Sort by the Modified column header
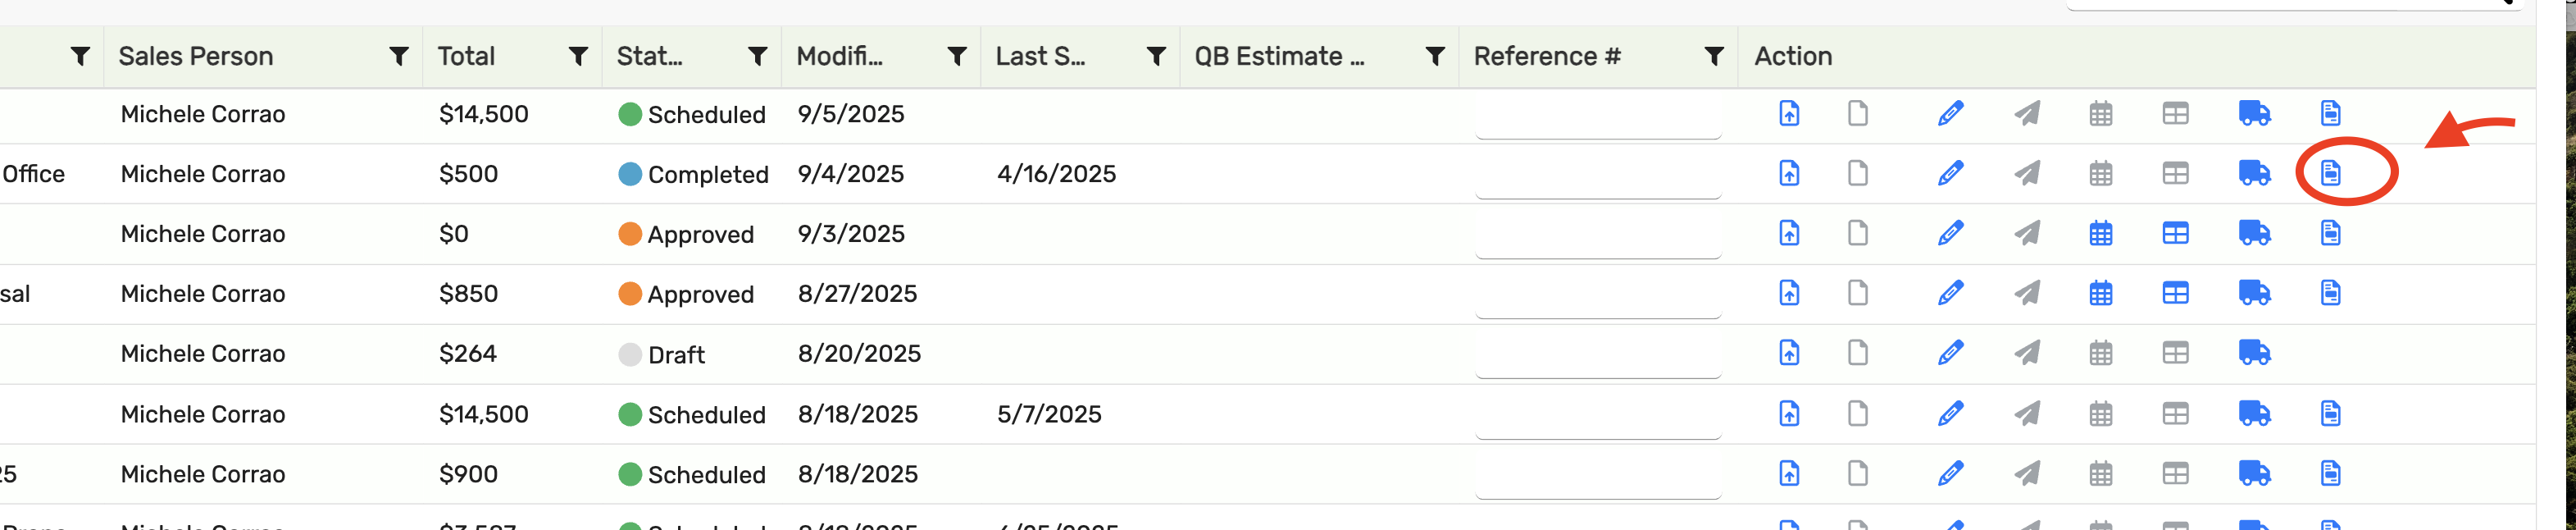2576x530 pixels. pyautogui.click(x=839, y=56)
